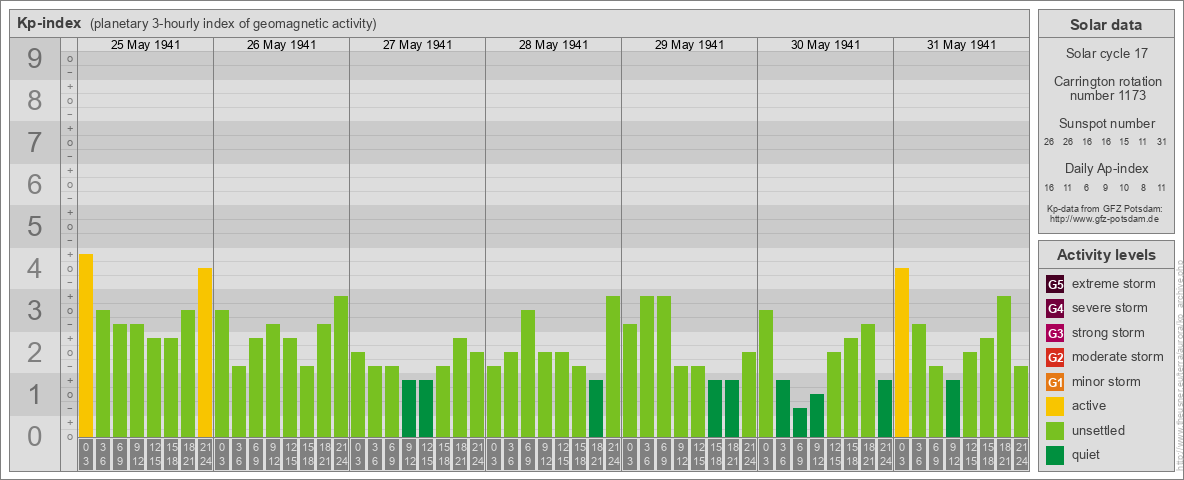Click the 0-3 hour label under 25 May
1184x480 pixels.
(x=86, y=454)
